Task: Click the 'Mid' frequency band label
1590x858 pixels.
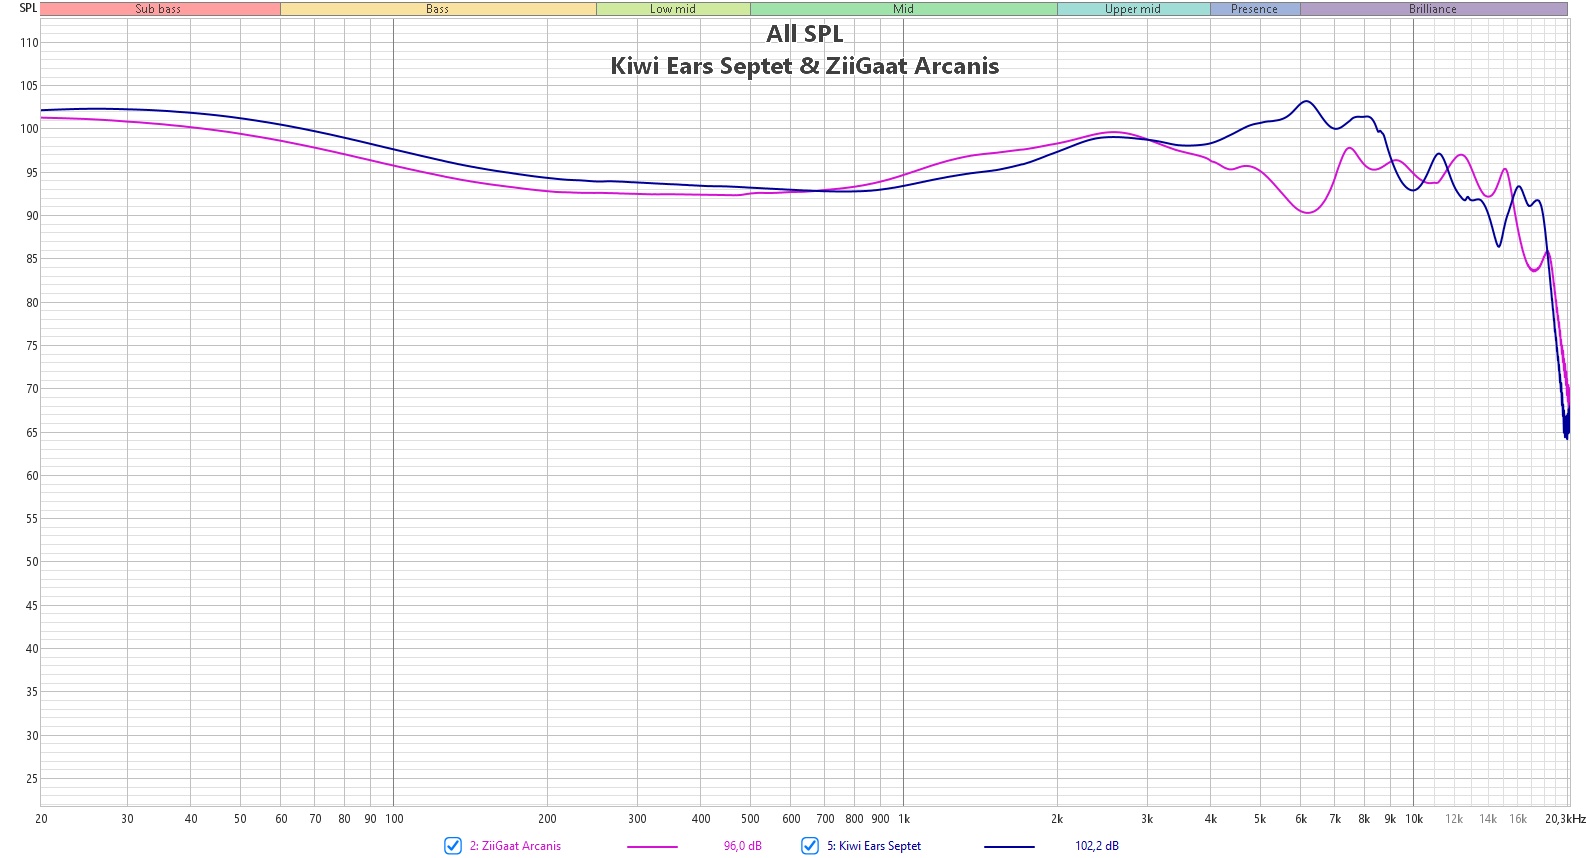Action: tap(904, 9)
